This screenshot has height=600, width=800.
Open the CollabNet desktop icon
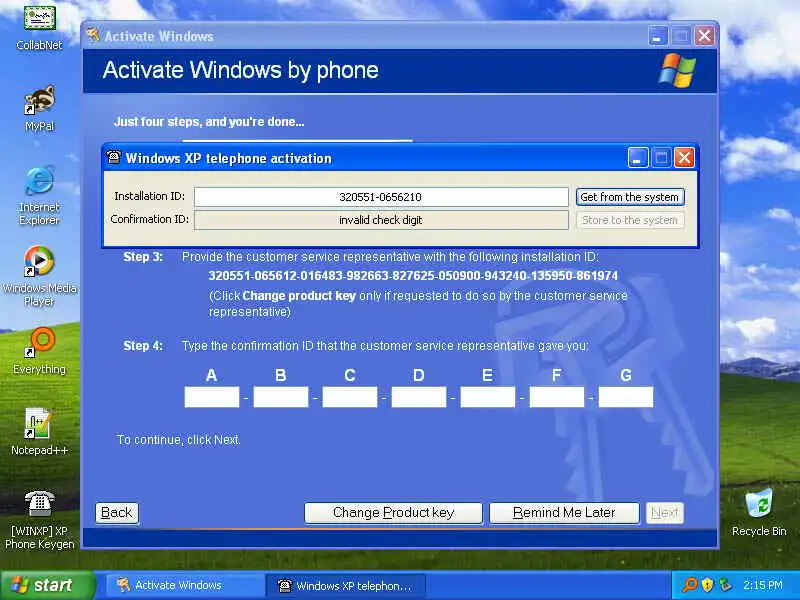point(39,27)
